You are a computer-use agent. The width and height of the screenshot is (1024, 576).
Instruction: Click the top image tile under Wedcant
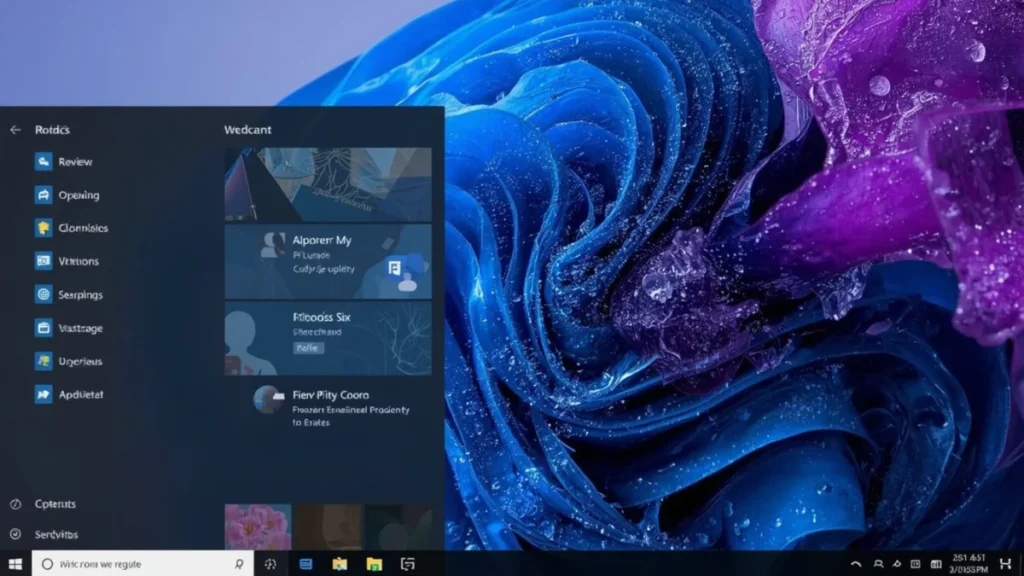tap(328, 184)
